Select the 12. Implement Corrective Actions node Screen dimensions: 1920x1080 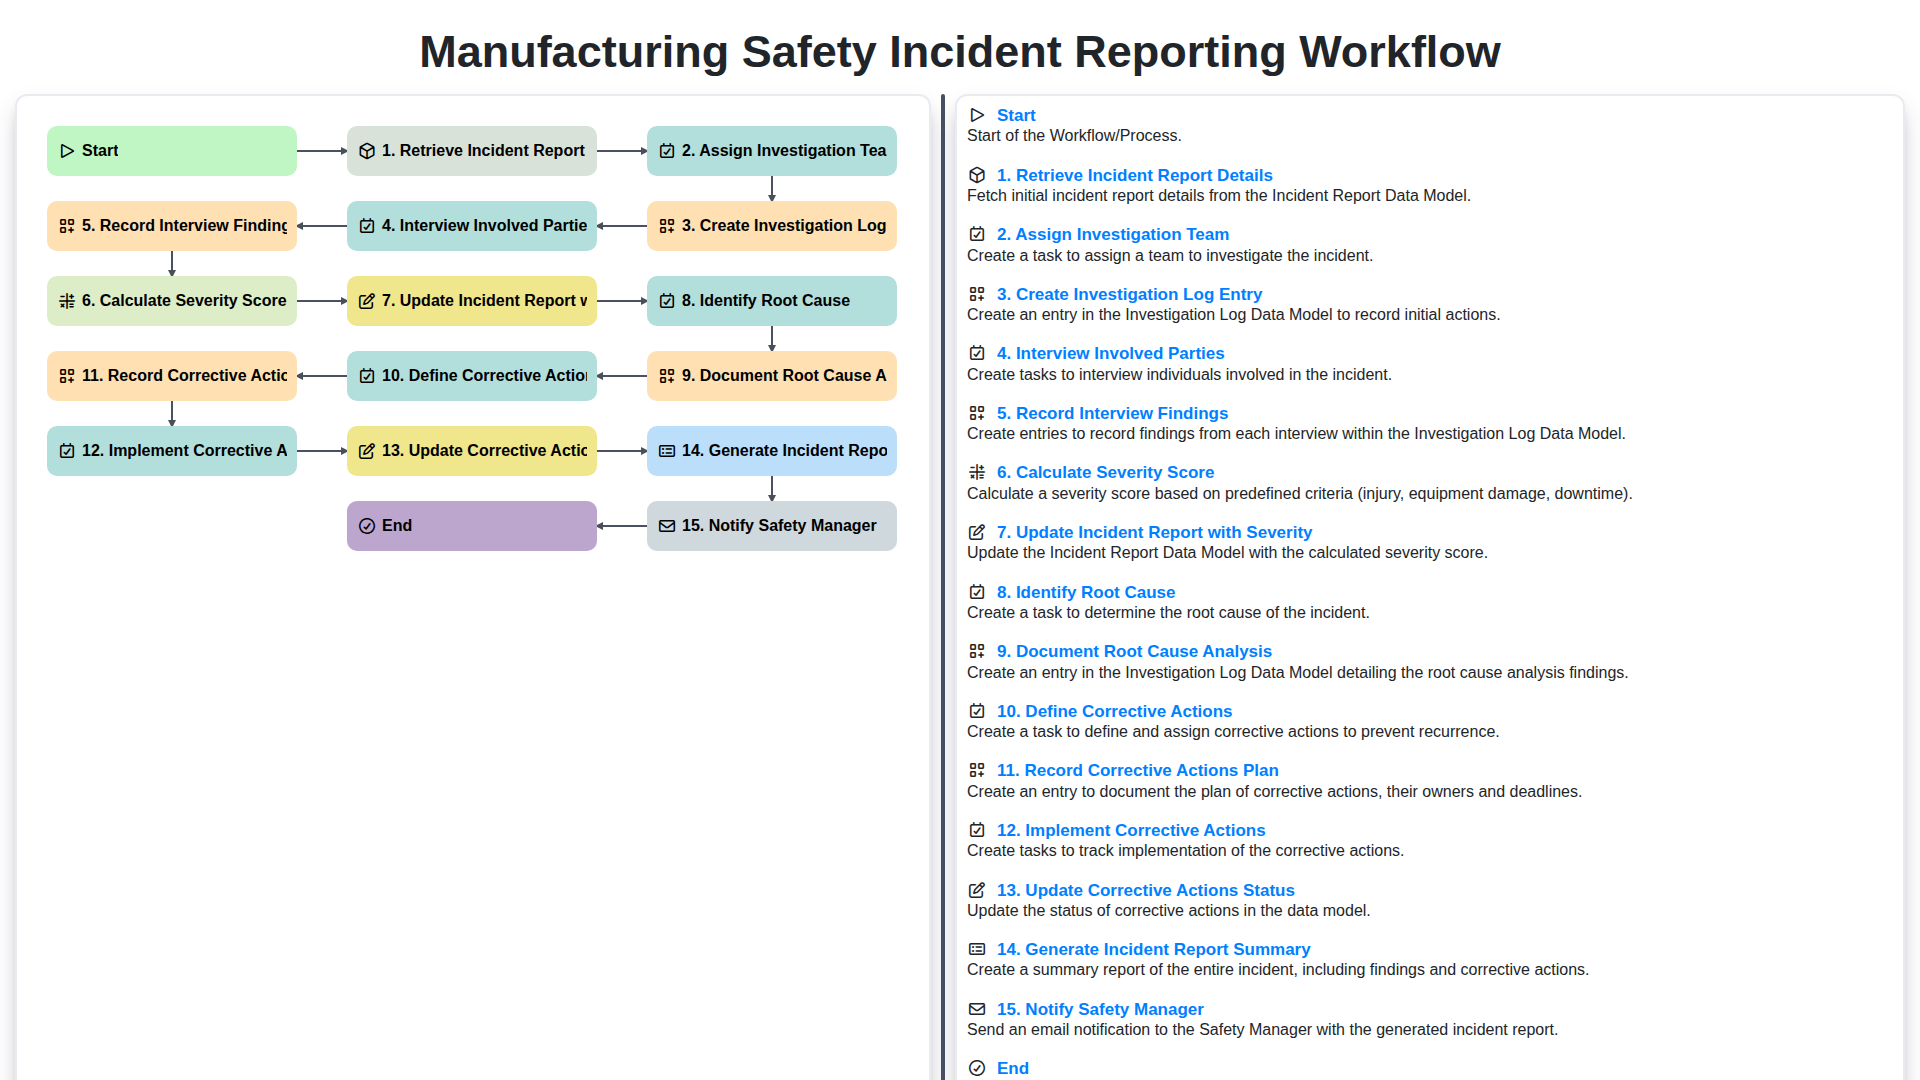point(171,450)
